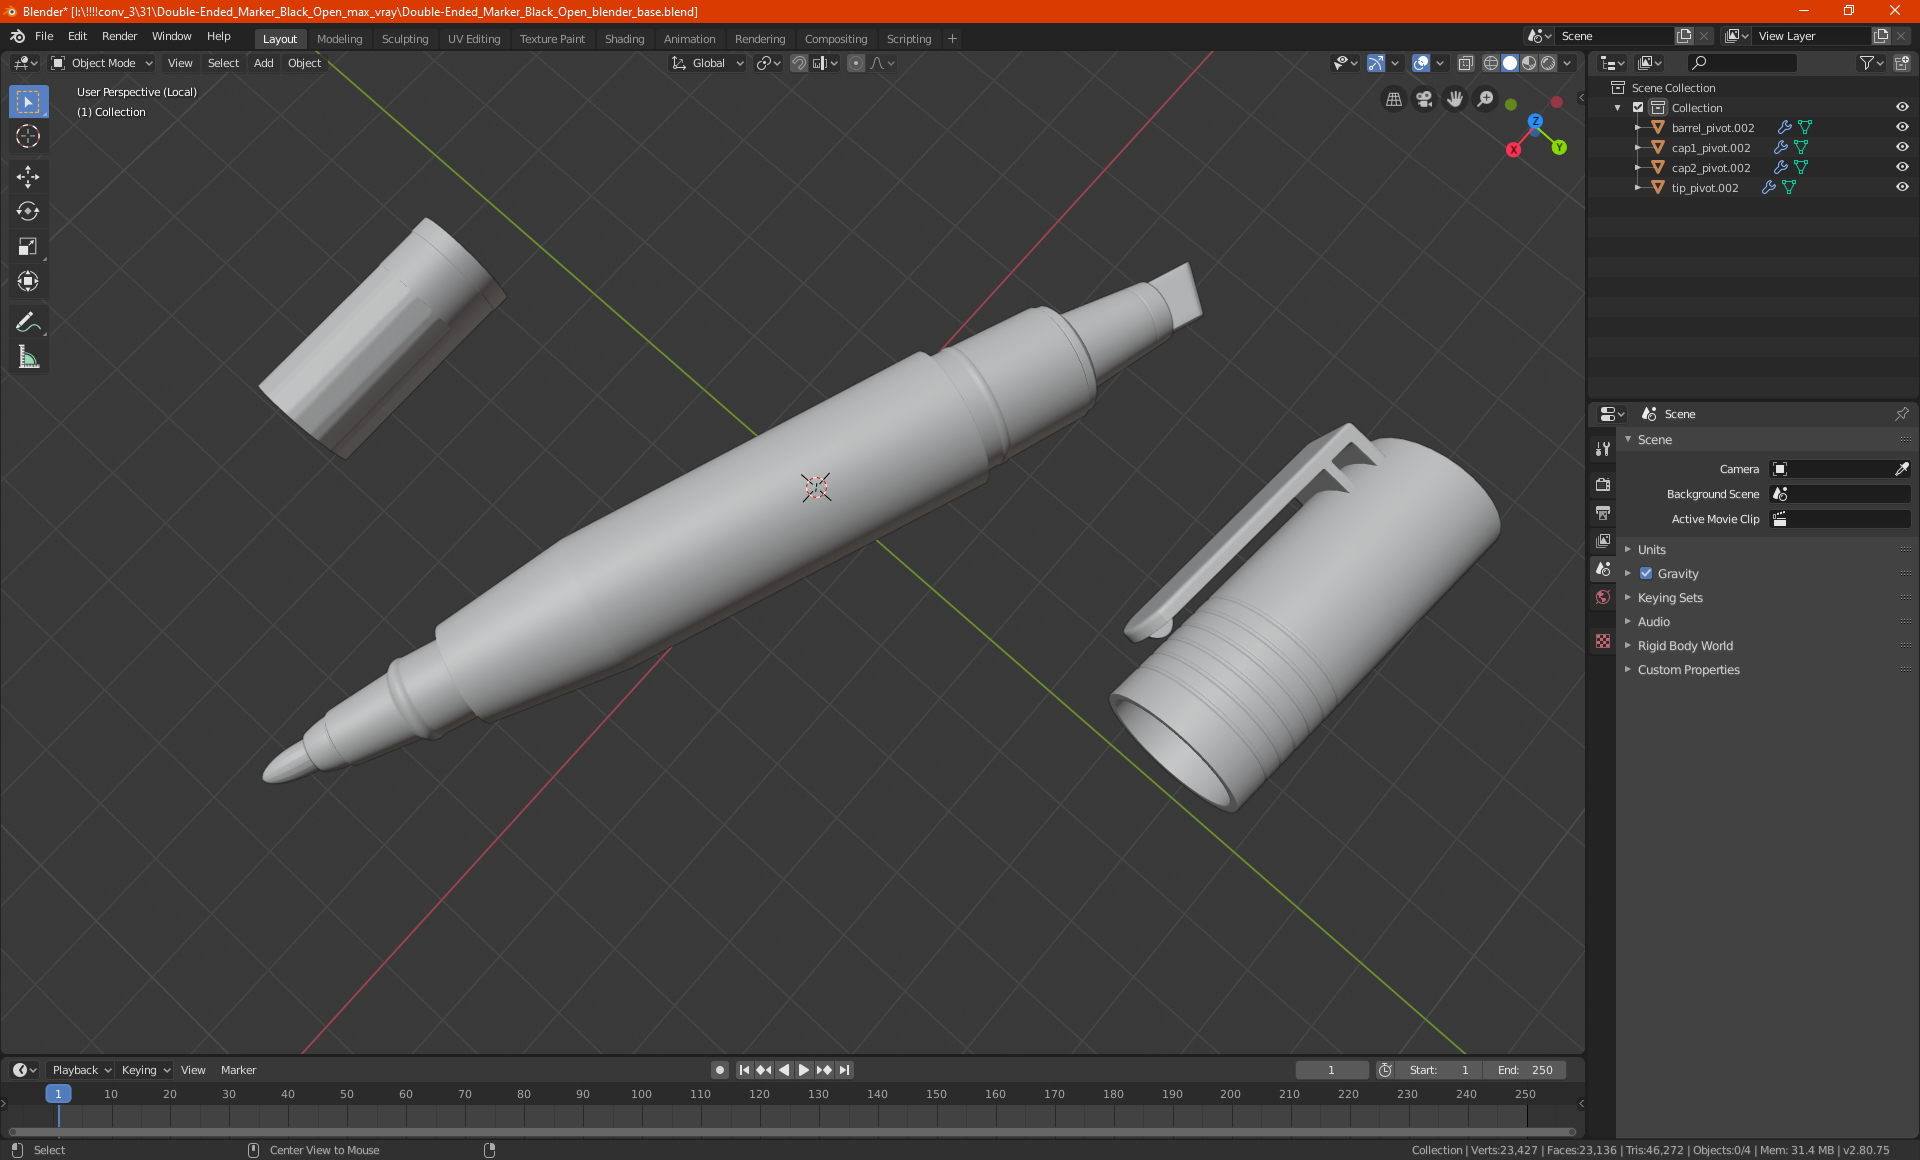Click the Play animation button
This screenshot has height=1160, width=1920.
(804, 1070)
